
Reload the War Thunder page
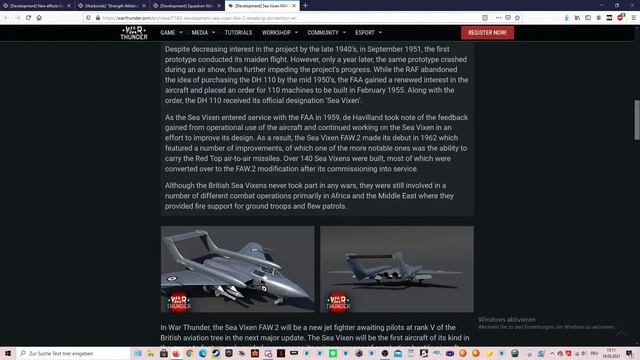[28, 18]
